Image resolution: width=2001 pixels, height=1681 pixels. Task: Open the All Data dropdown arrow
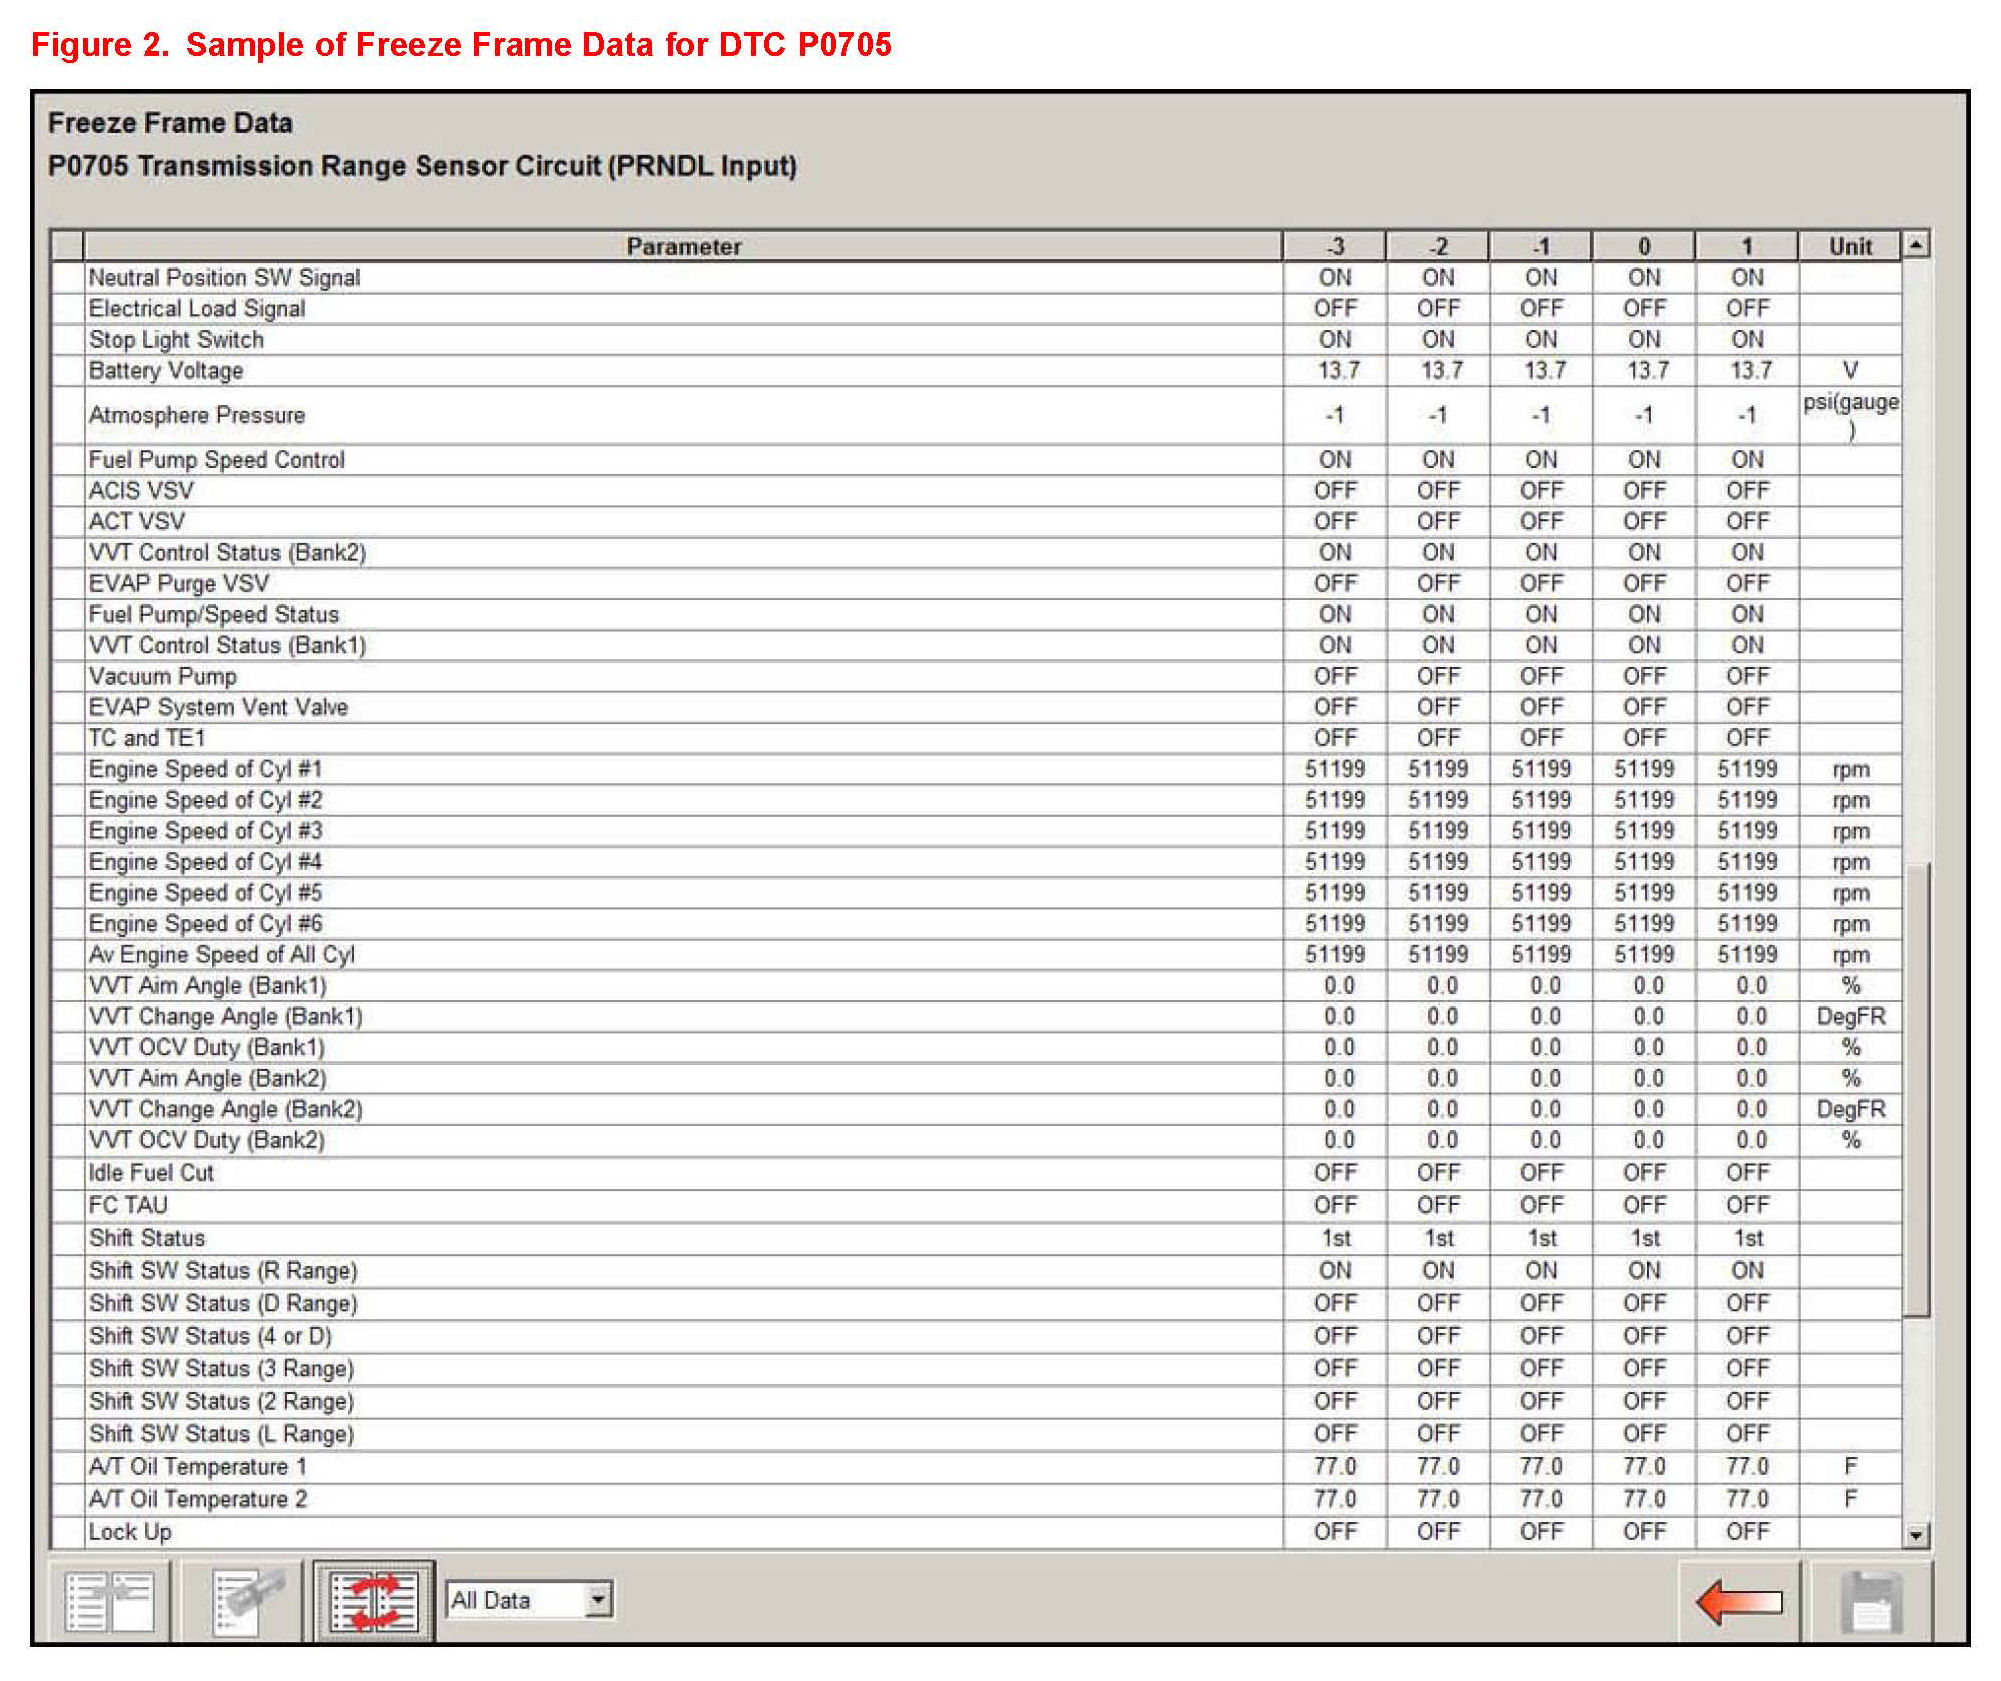[597, 1599]
